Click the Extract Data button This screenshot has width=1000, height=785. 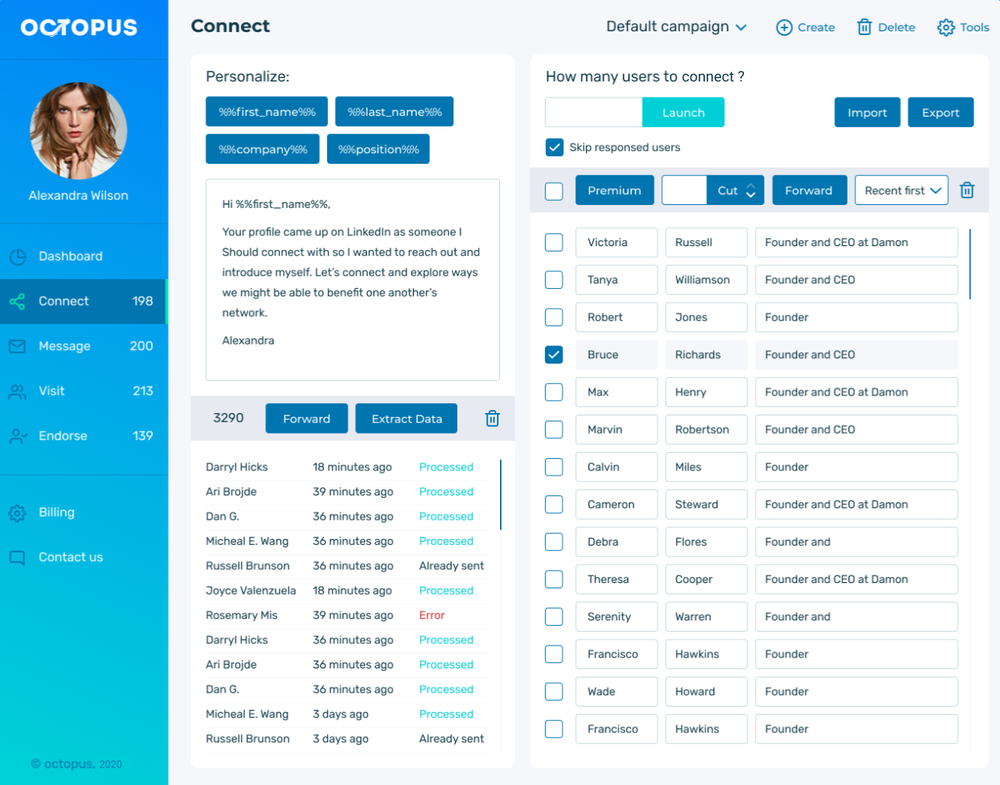pyautogui.click(x=406, y=418)
